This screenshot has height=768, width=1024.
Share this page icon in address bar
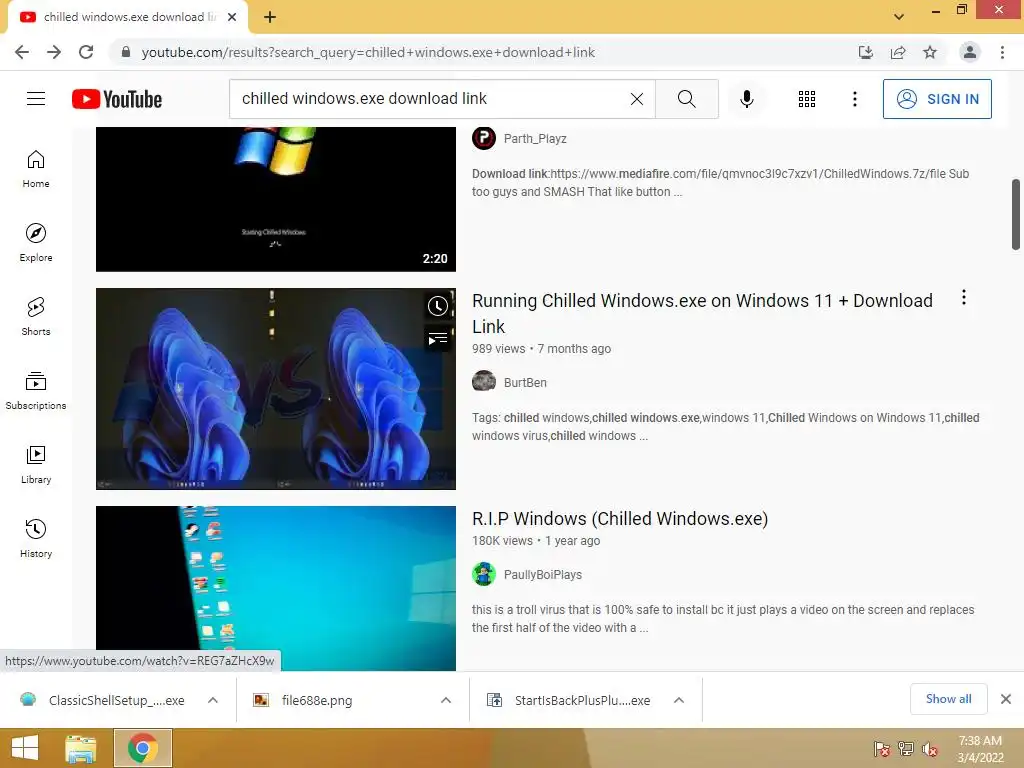point(898,52)
